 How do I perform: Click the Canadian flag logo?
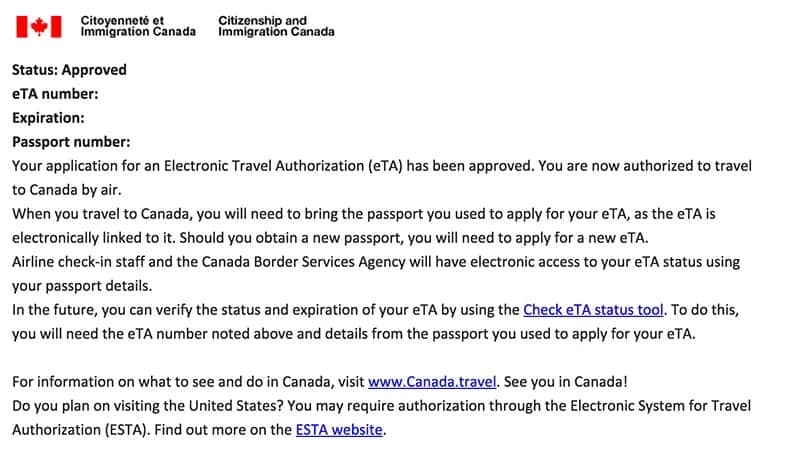(39, 26)
